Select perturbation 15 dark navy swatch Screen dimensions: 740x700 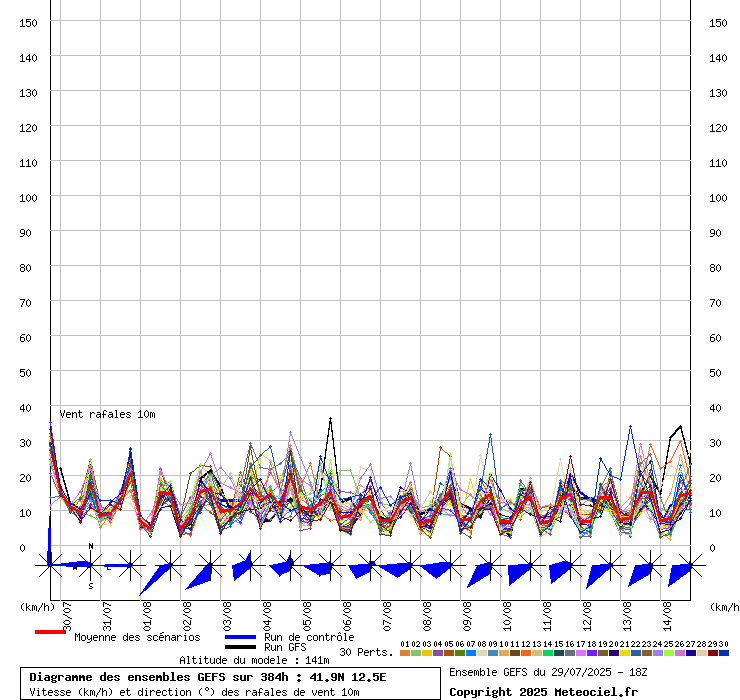(x=558, y=653)
